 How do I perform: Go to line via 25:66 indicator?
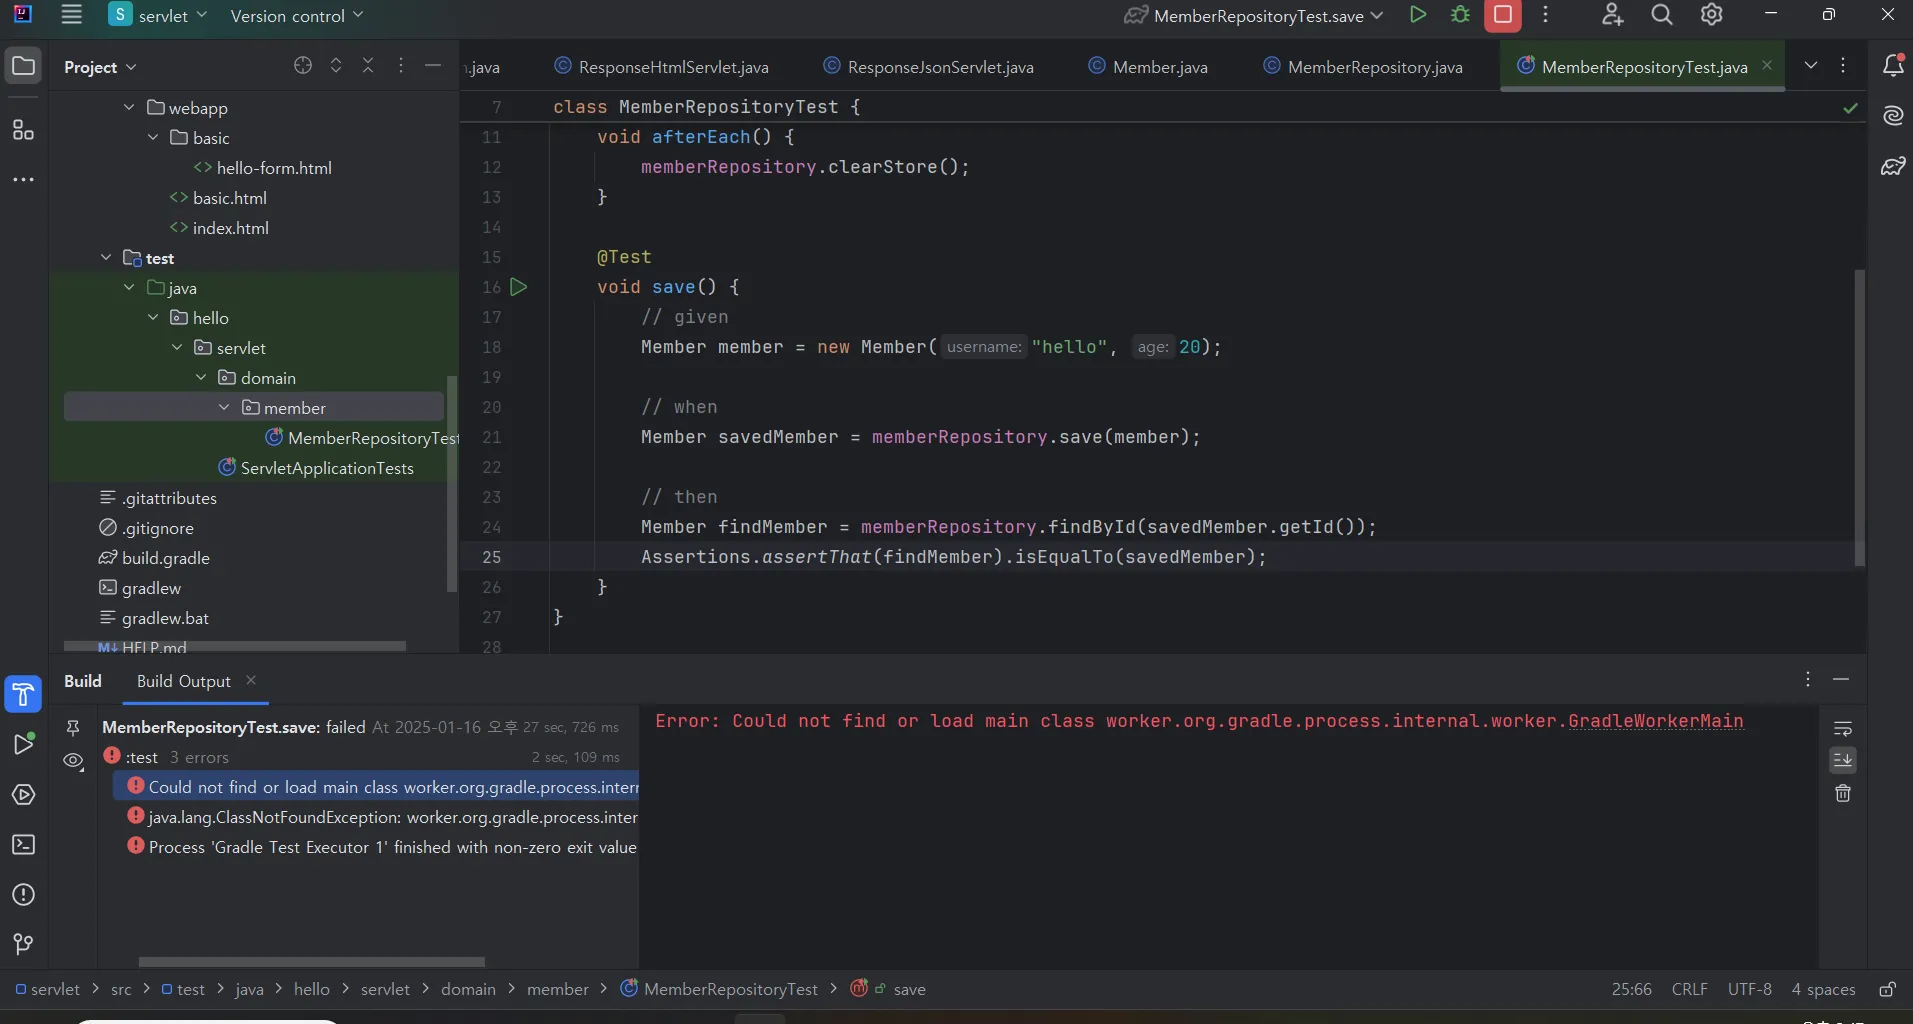pyautogui.click(x=1631, y=989)
